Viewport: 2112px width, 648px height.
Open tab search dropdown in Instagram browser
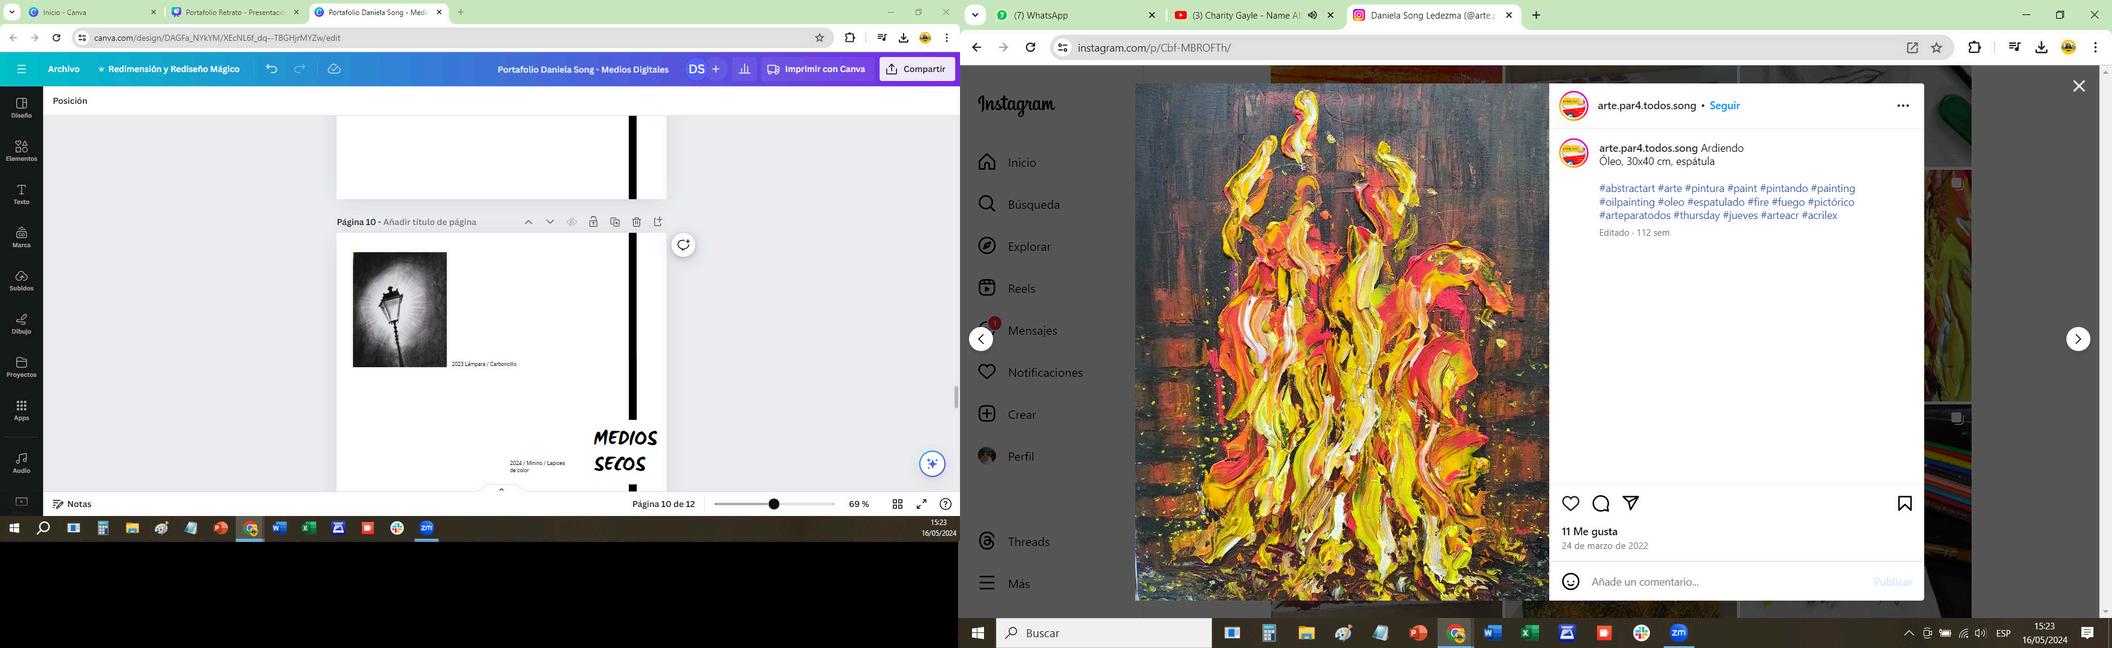click(x=975, y=15)
